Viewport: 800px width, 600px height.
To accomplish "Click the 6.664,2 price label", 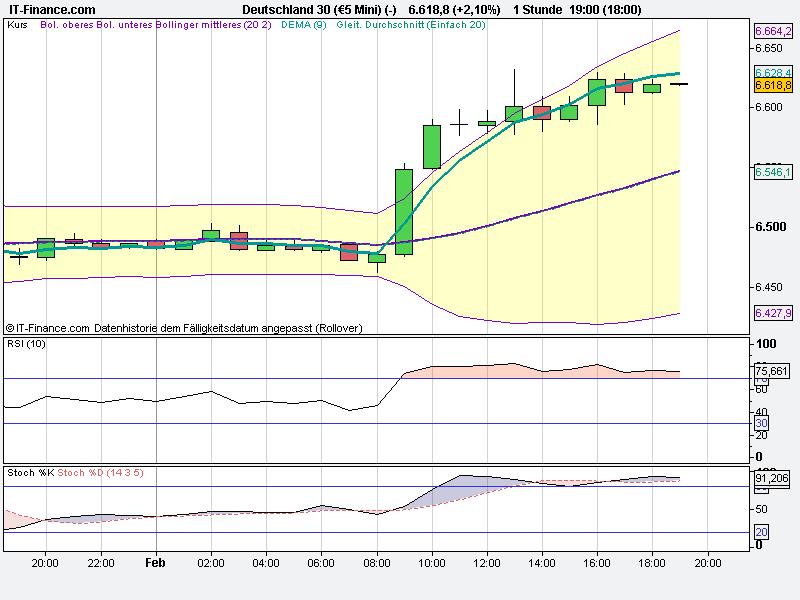I will pos(771,32).
